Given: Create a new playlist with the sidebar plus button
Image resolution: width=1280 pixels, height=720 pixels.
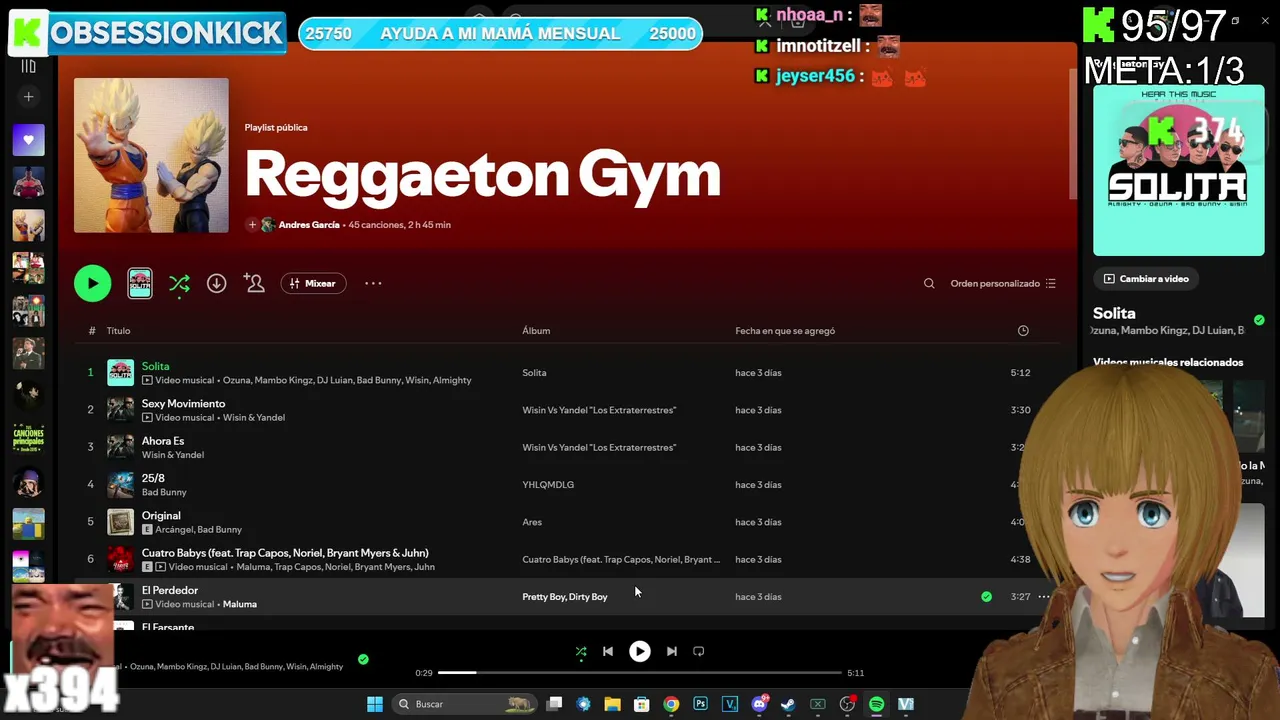Looking at the screenshot, I should (28, 97).
